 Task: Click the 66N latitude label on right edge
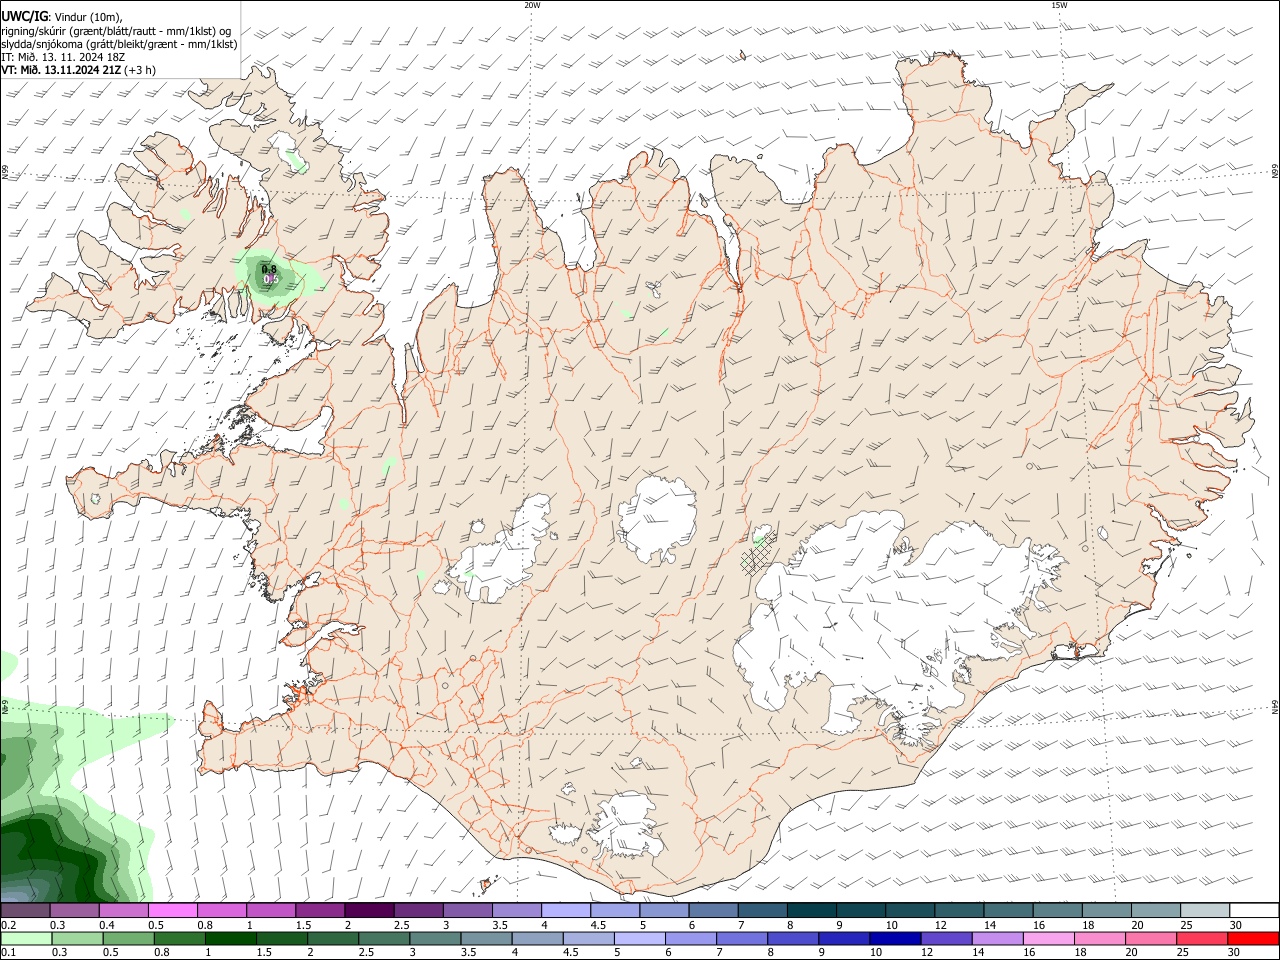click(1275, 171)
